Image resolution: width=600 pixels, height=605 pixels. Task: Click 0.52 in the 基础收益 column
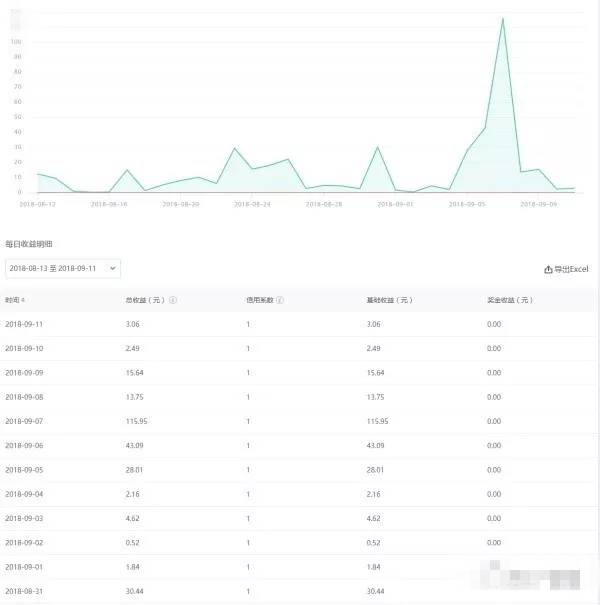(374, 542)
